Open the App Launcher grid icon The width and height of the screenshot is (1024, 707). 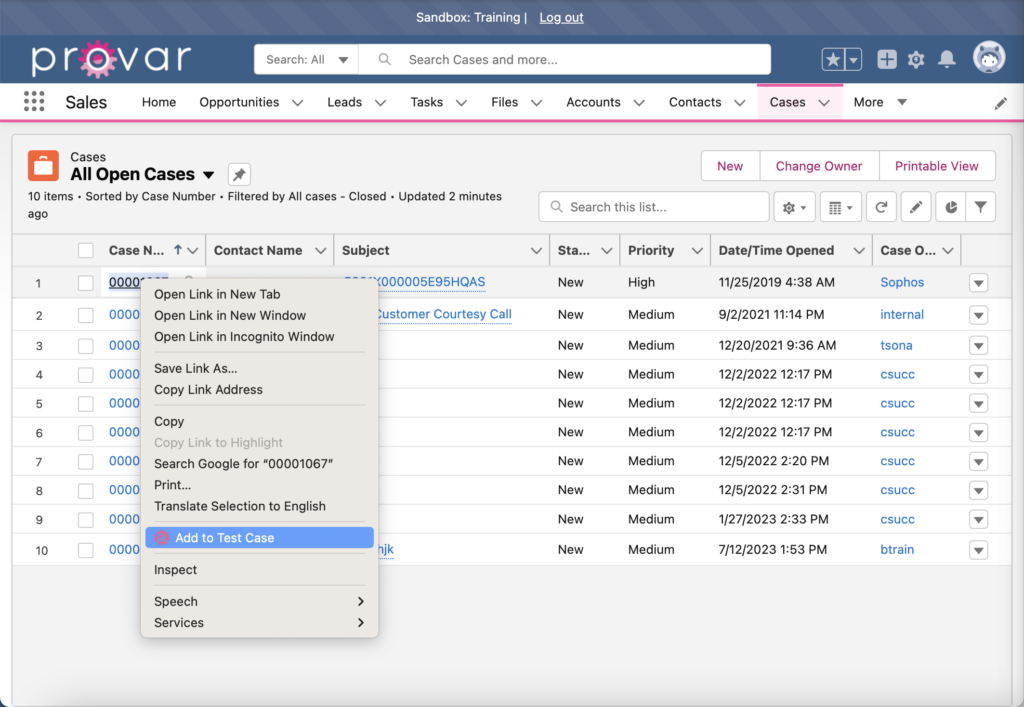coord(34,101)
